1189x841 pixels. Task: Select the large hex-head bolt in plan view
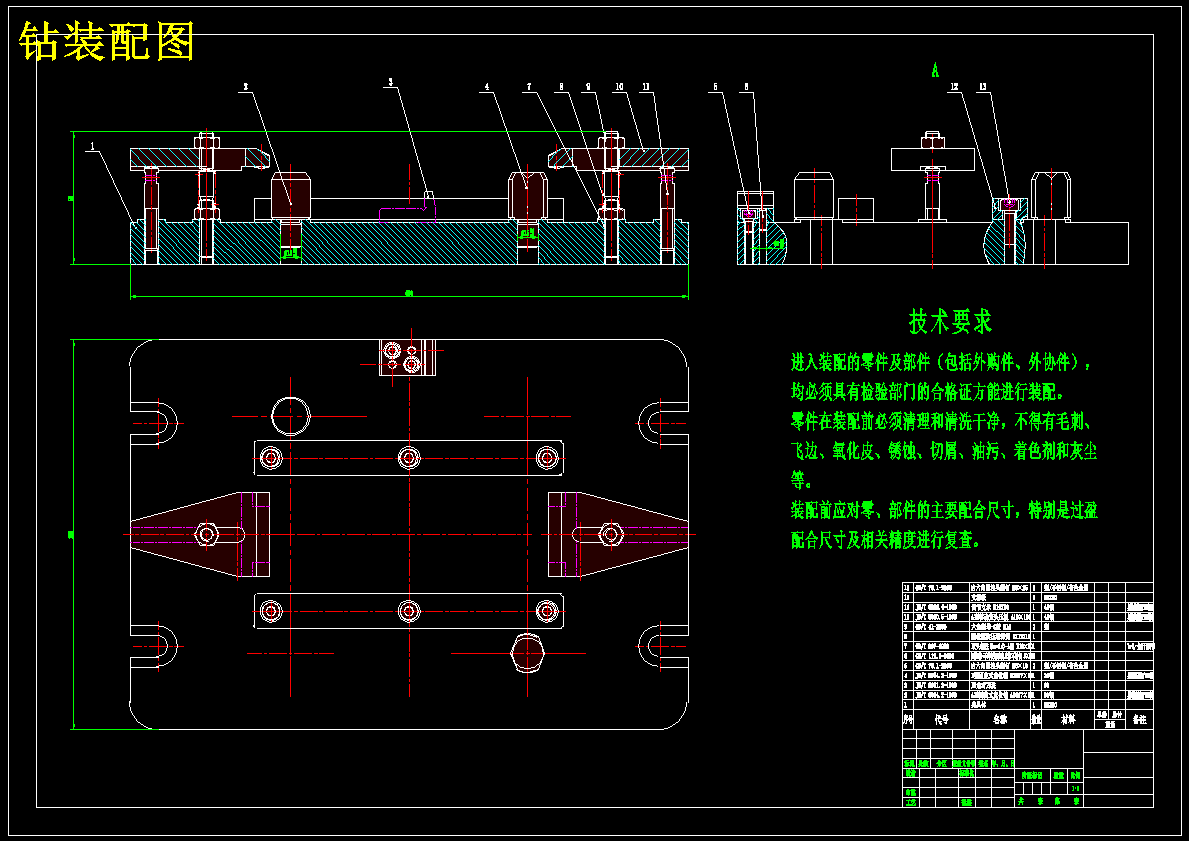[528, 653]
